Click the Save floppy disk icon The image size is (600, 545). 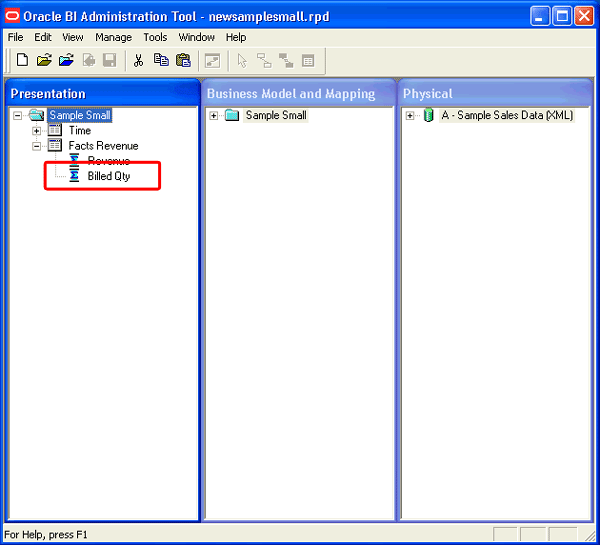109,60
